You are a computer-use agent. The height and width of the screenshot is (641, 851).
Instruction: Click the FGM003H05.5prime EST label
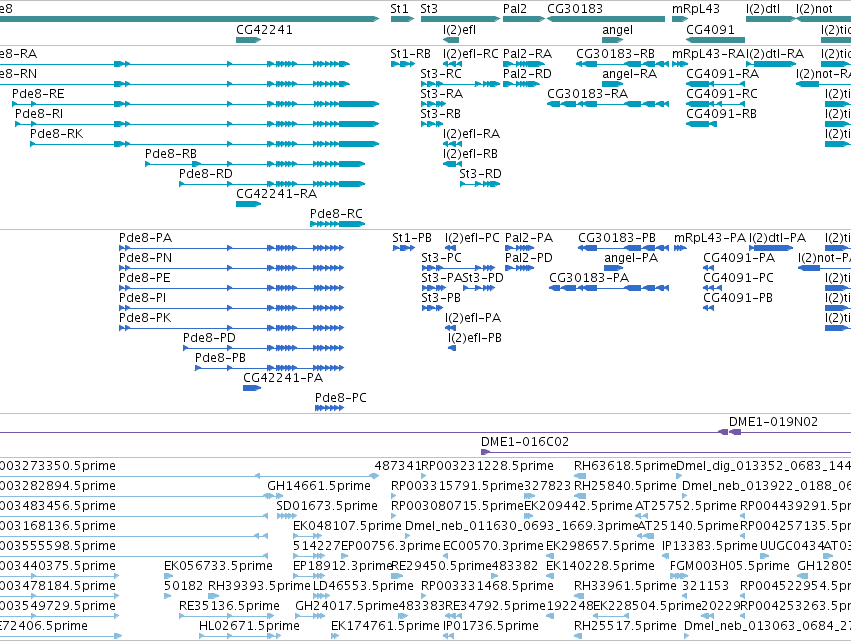[x=729, y=567]
